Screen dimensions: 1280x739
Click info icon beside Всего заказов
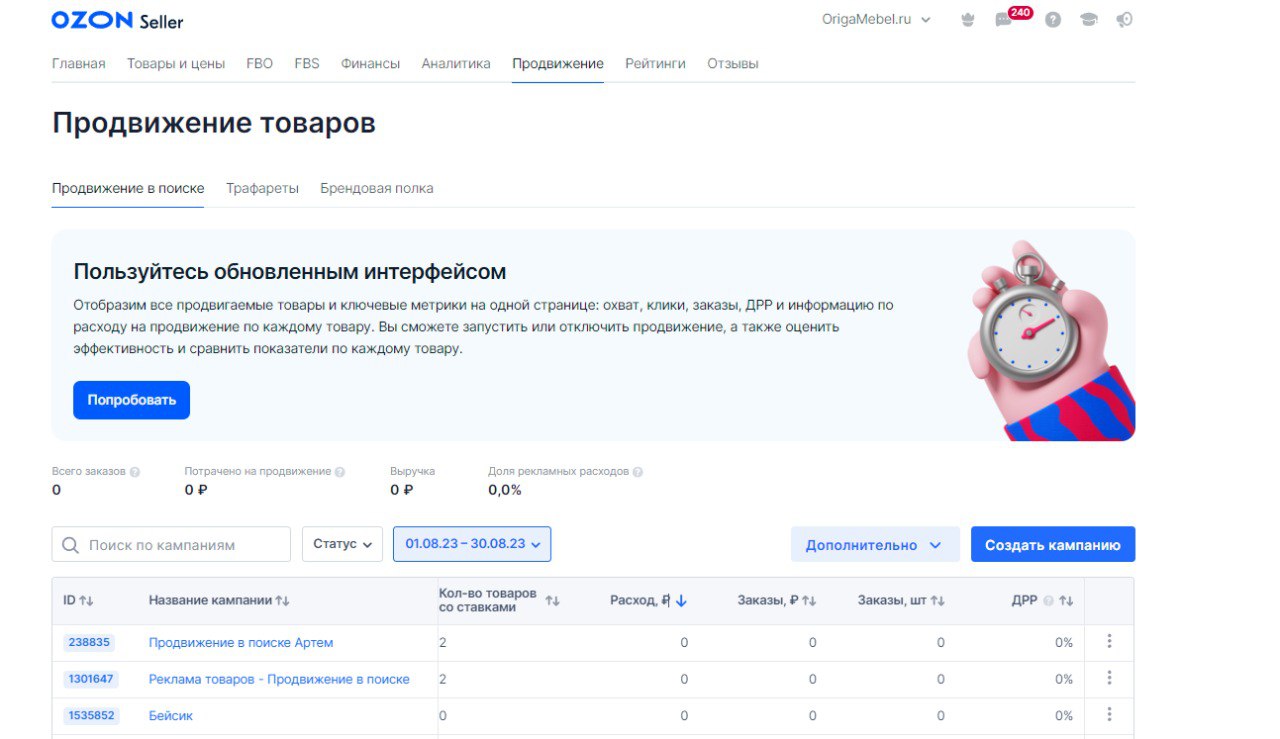click(x=135, y=471)
